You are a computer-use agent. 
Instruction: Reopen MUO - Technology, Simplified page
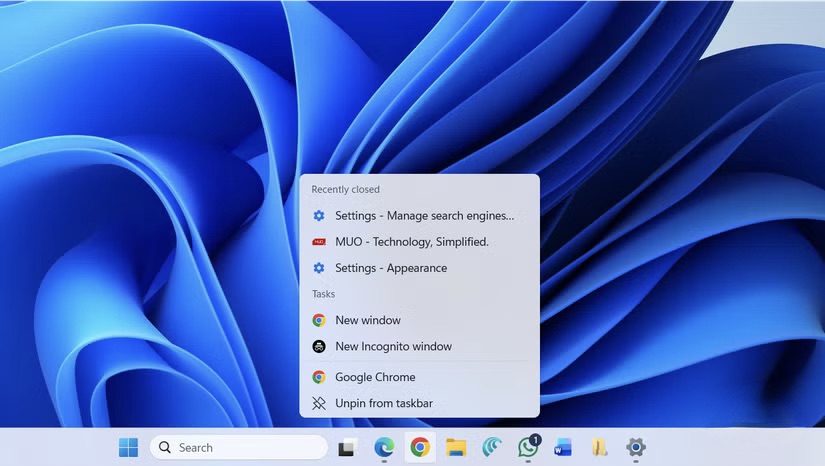point(419,242)
